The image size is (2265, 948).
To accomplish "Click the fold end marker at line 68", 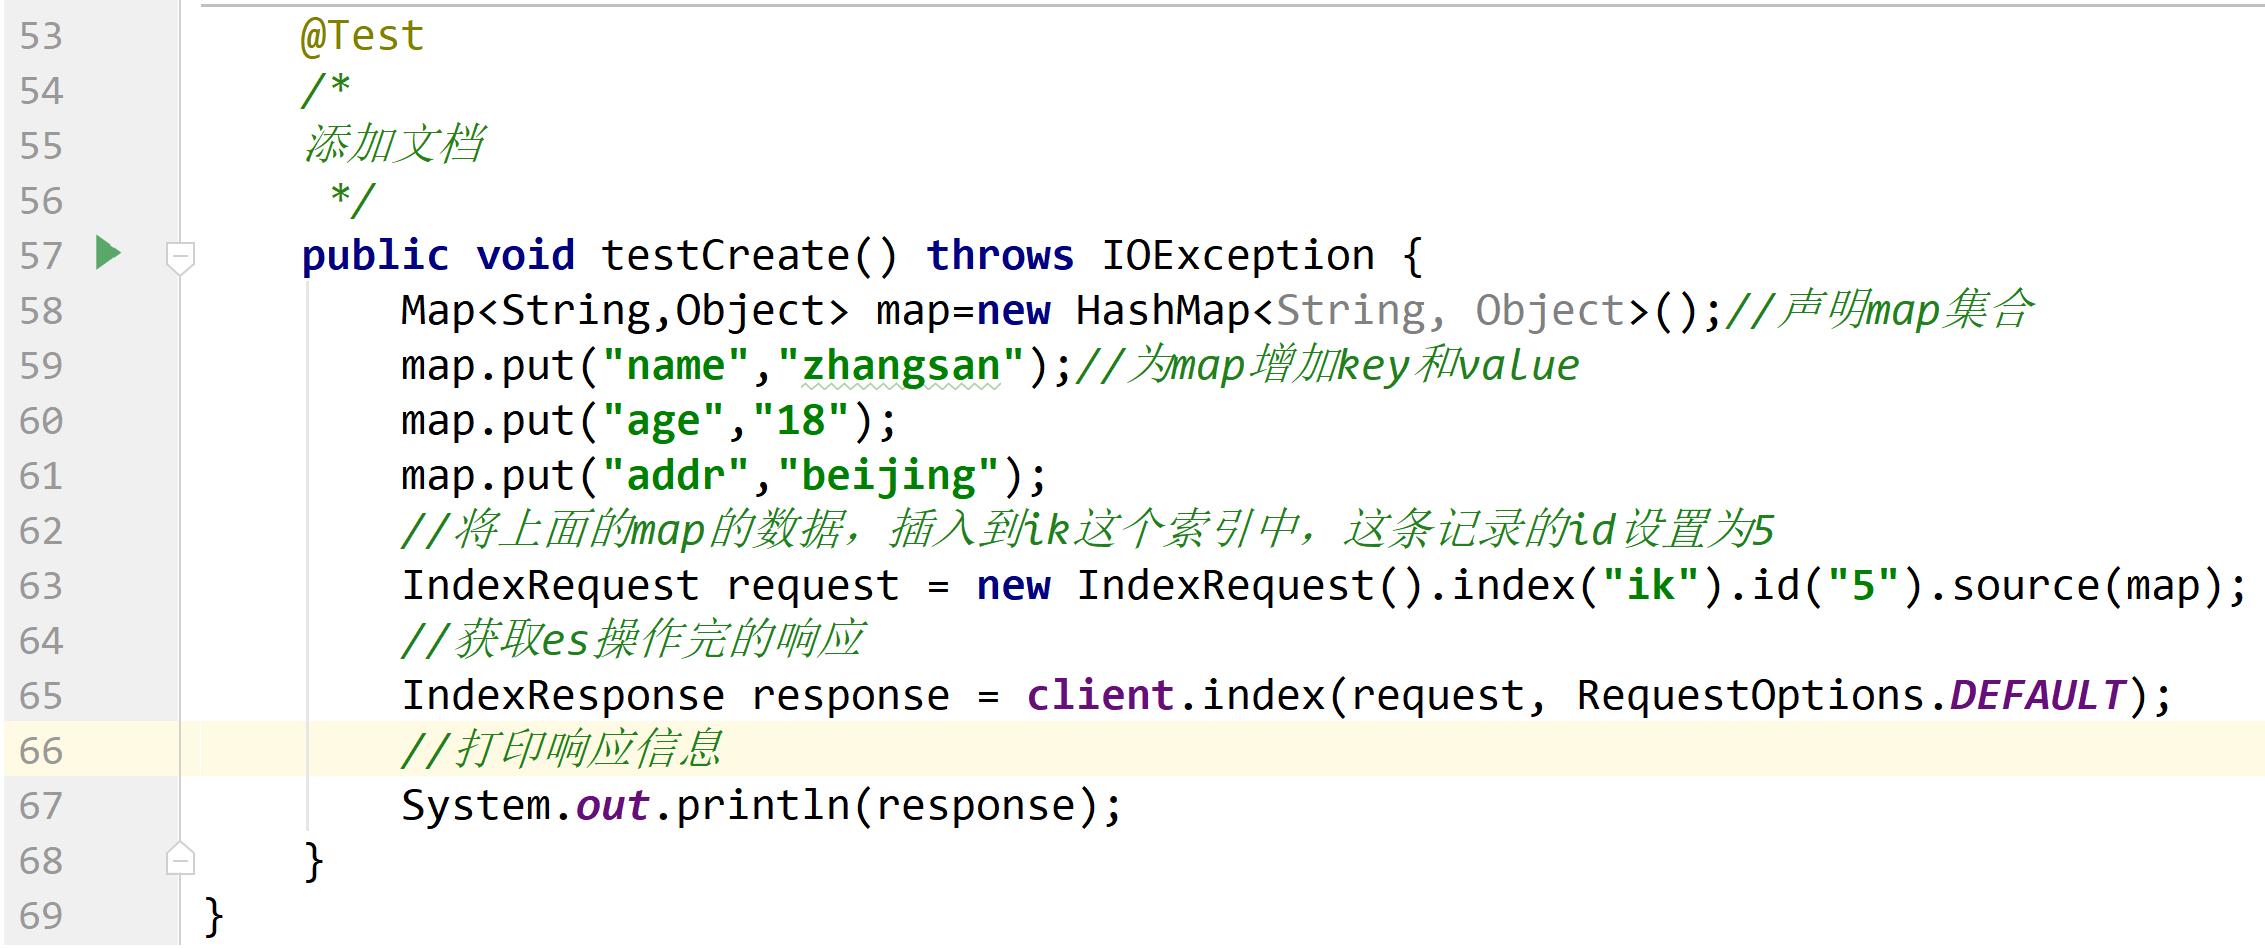I will coord(180,859).
